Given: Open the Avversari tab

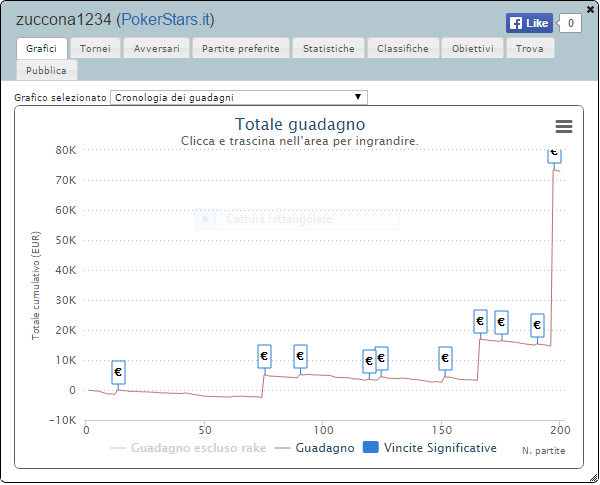Looking at the screenshot, I should pos(157,49).
